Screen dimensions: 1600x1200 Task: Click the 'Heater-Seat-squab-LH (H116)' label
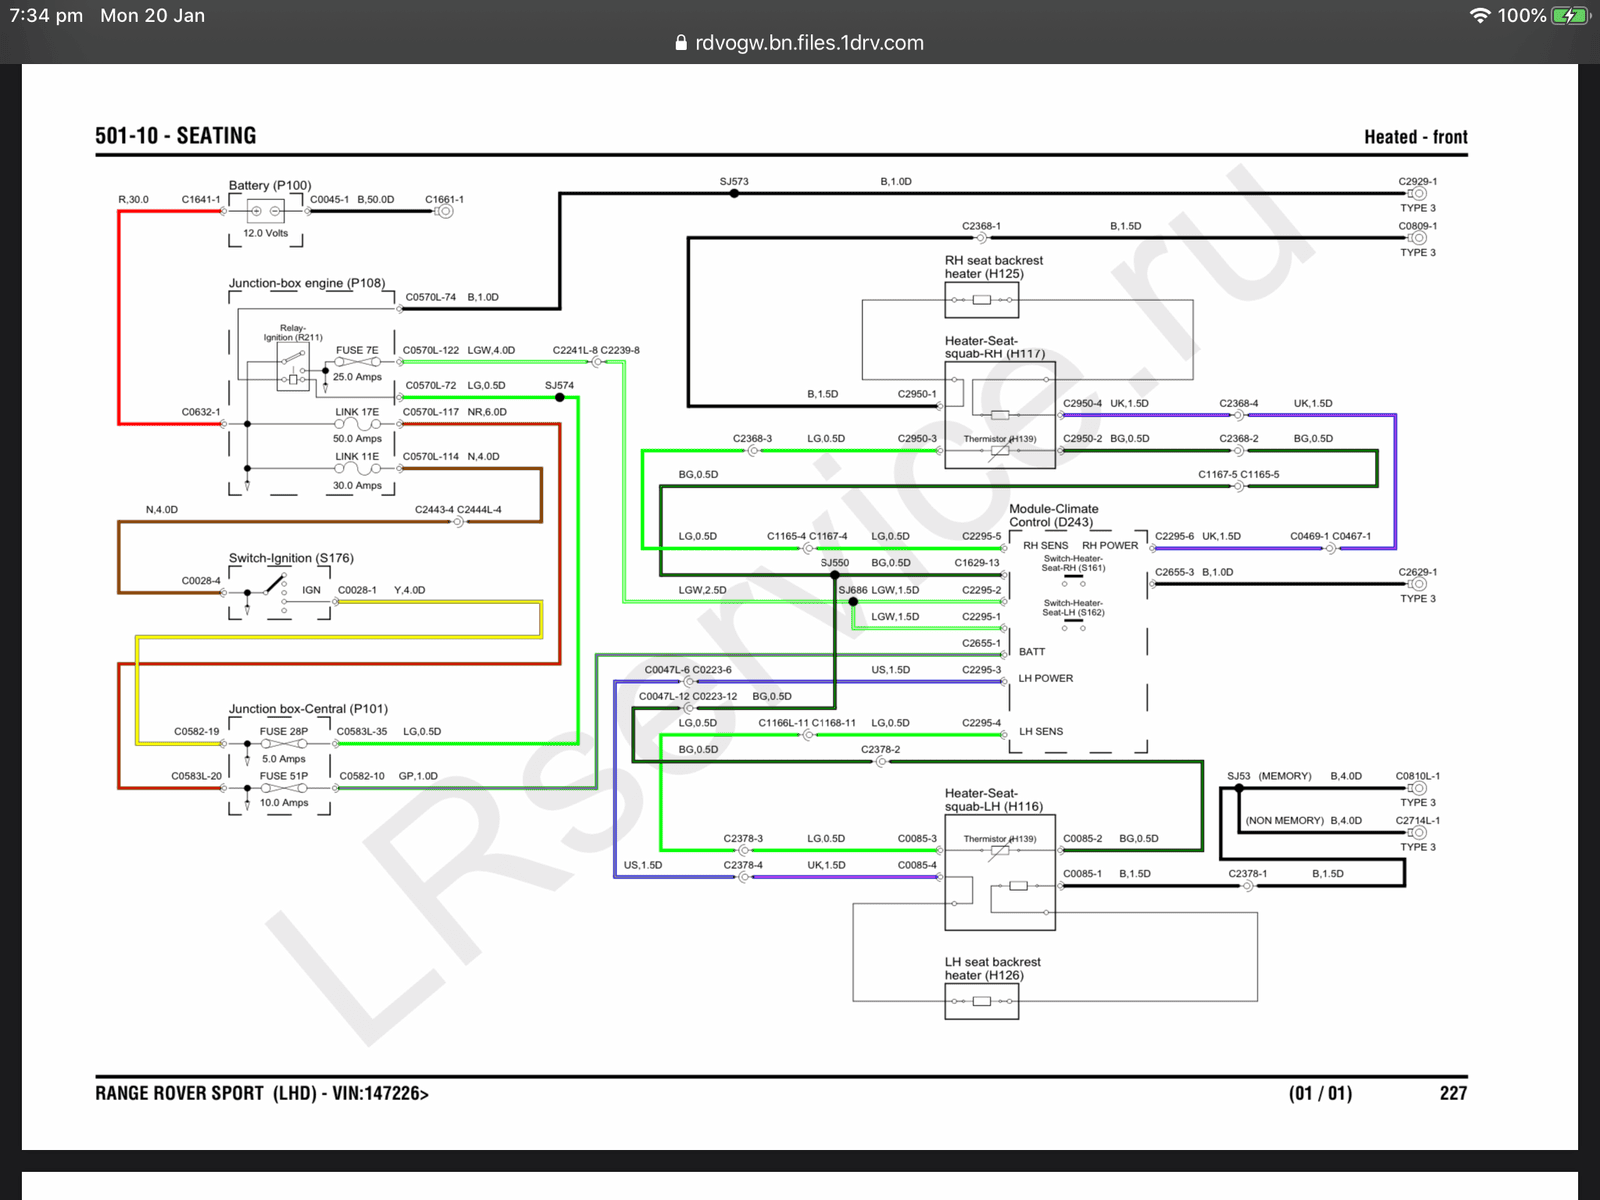(x=994, y=800)
